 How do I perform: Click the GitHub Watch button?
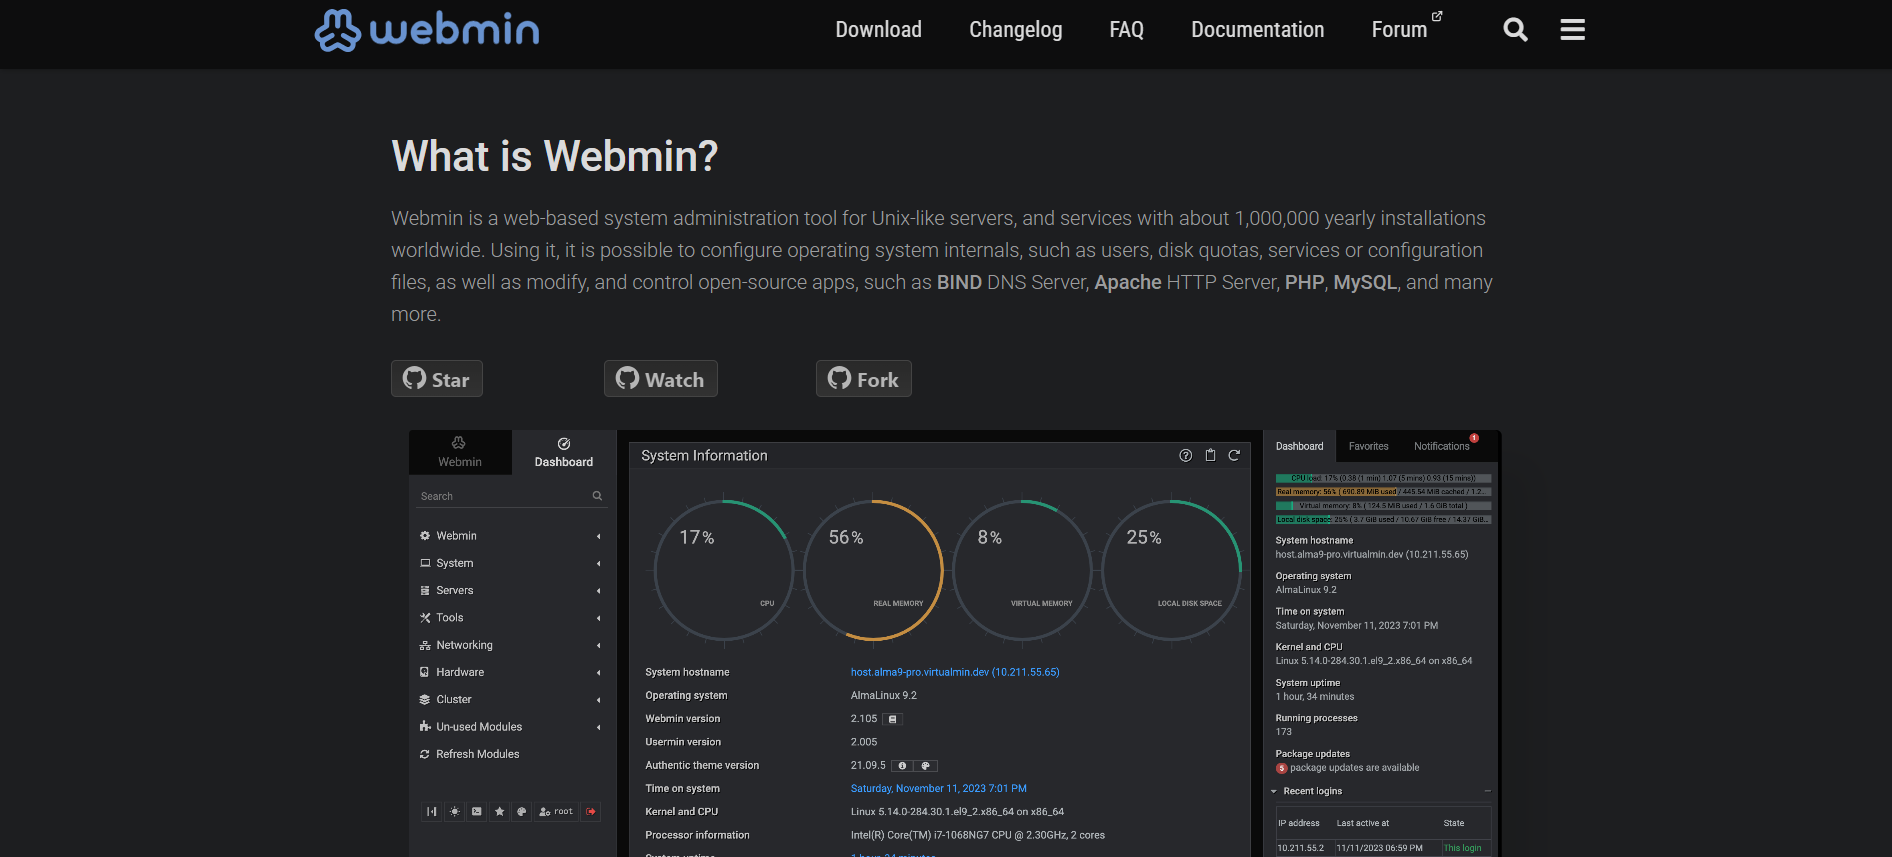661,379
